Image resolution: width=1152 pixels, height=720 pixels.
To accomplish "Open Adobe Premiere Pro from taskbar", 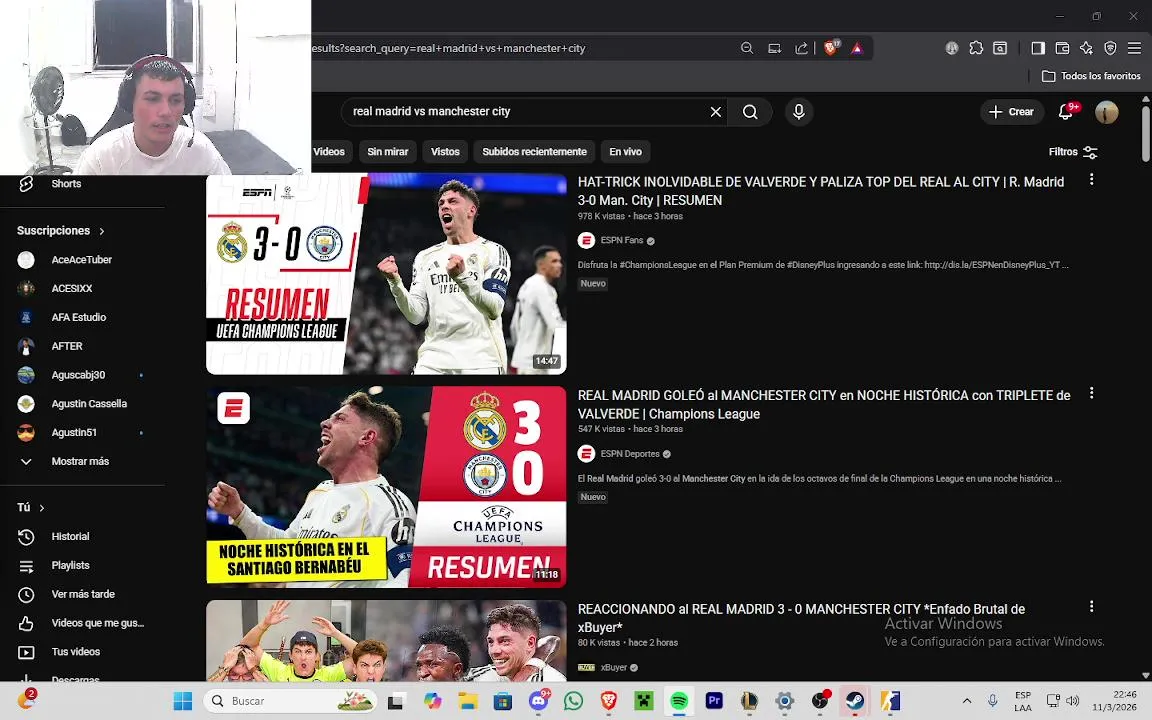I will point(714,701).
